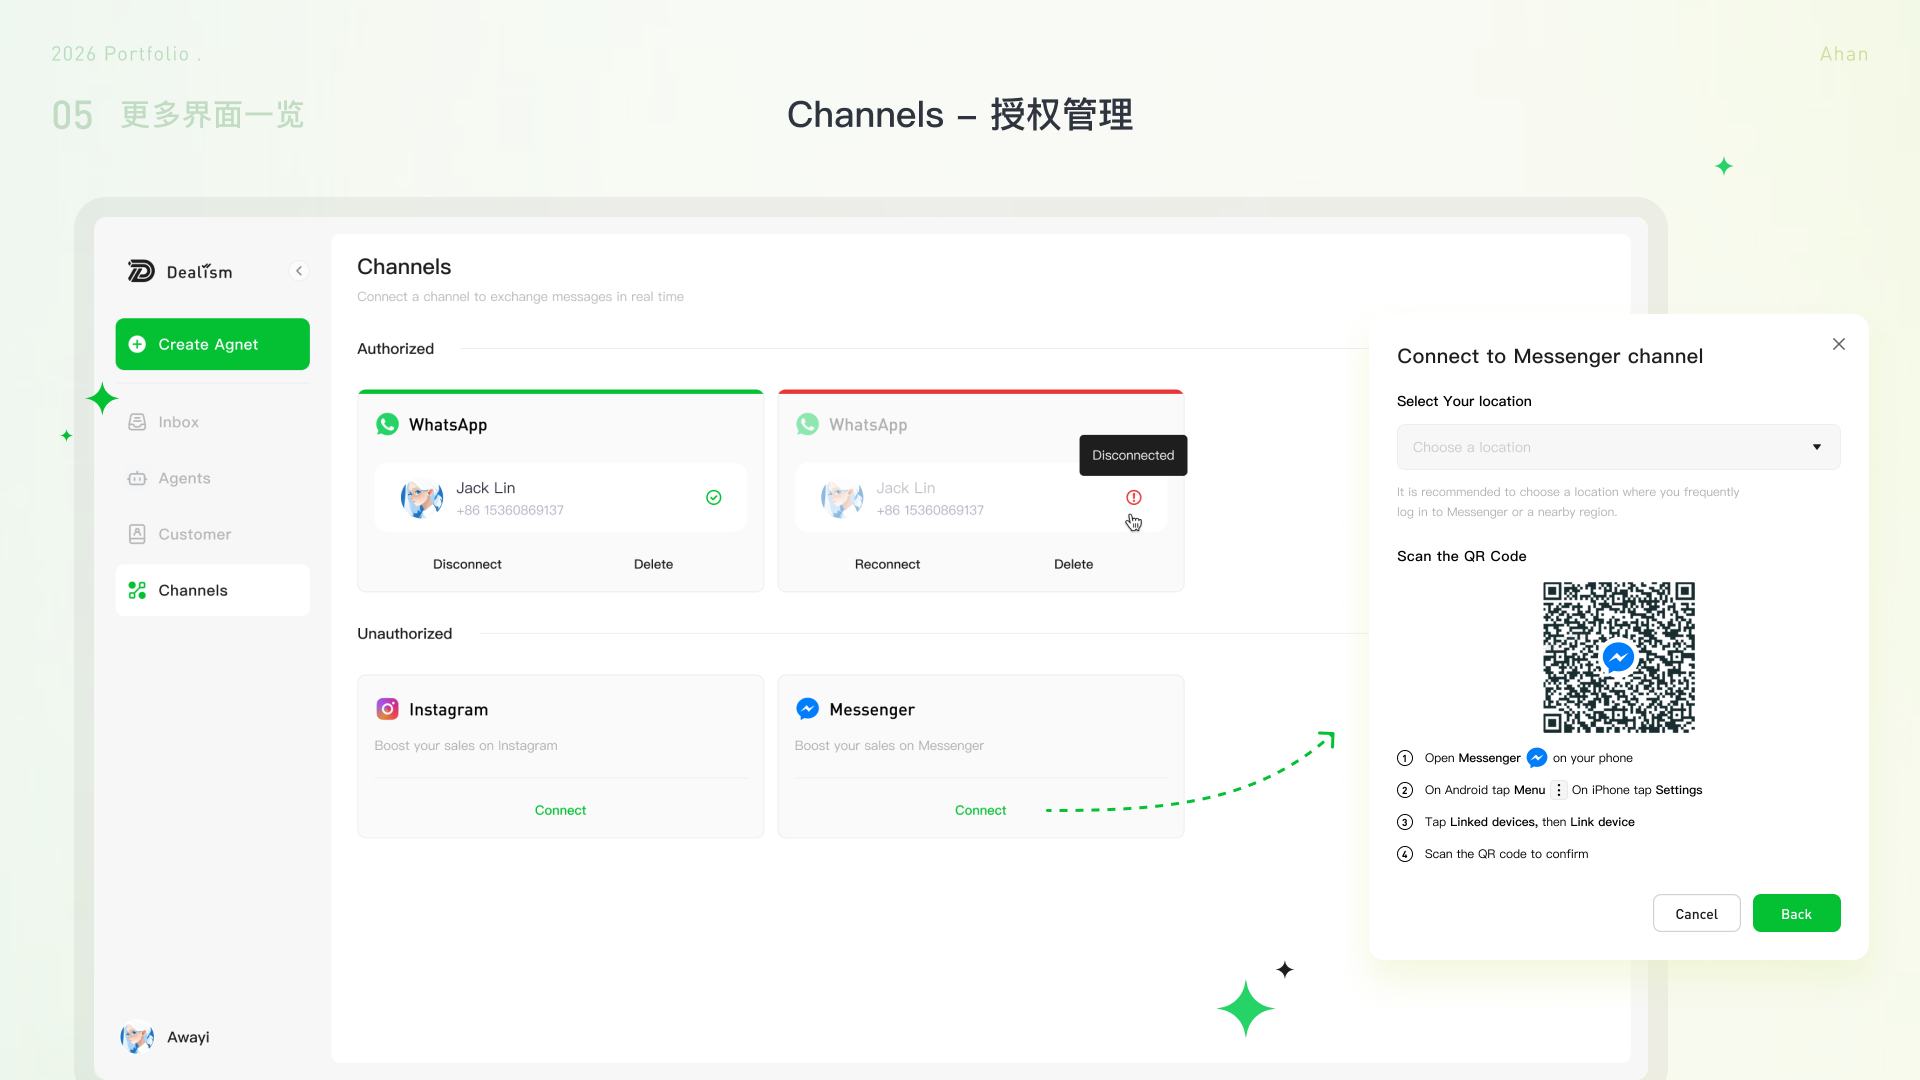The image size is (1920, 1080).
Task: Click the Customer sidebar icon
Action: [x=137, y=534]
